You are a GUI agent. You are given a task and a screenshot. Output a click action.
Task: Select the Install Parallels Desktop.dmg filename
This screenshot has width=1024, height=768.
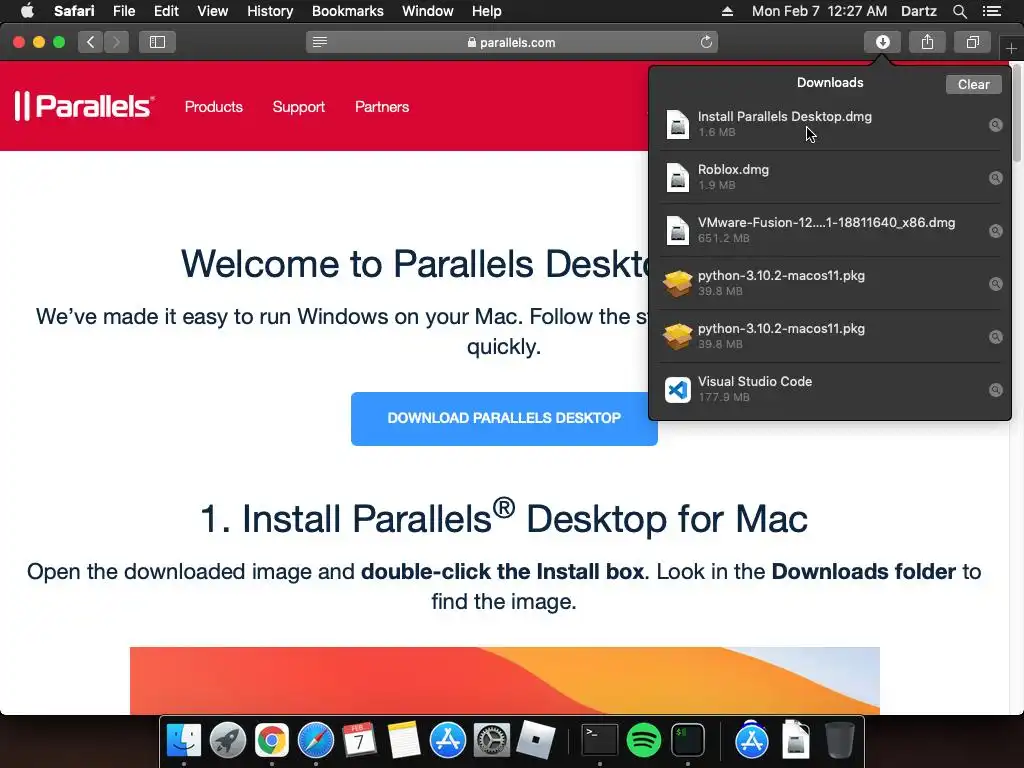(784, 116)
